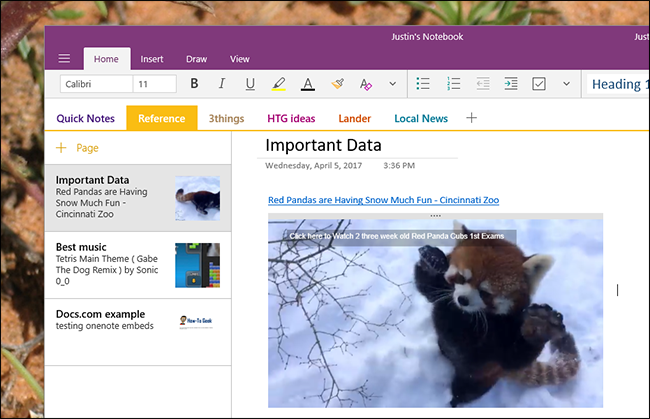
Task: Open the Red Pandas Cincinnati Zoo link
Action: coord(383,200)
